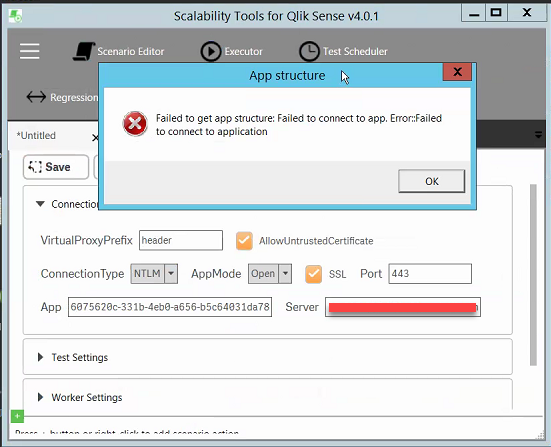Click the app logo in title bar
This screenshot has width=551, height=447.
click(x=15, y=16)
